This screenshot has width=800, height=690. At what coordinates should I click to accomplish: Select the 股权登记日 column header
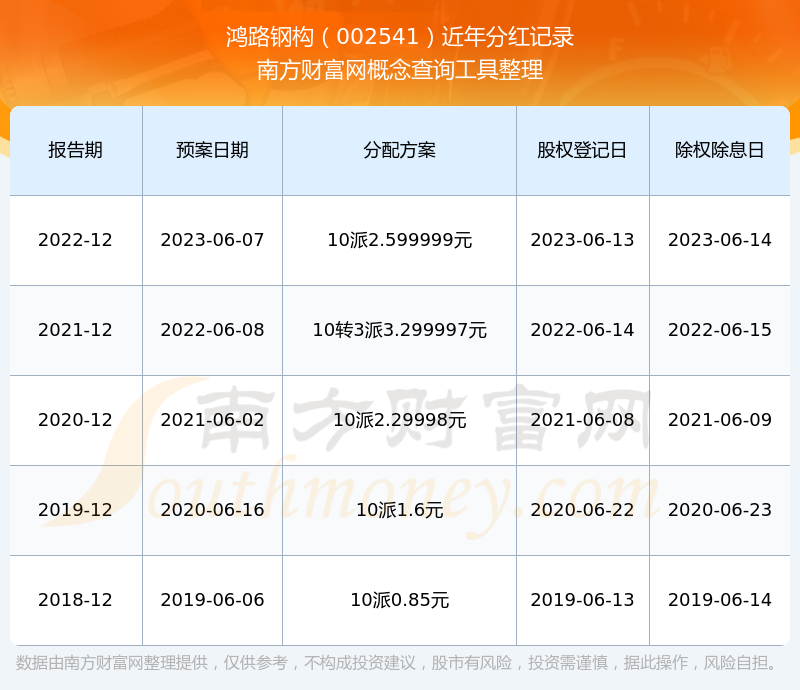pos(582,150)
